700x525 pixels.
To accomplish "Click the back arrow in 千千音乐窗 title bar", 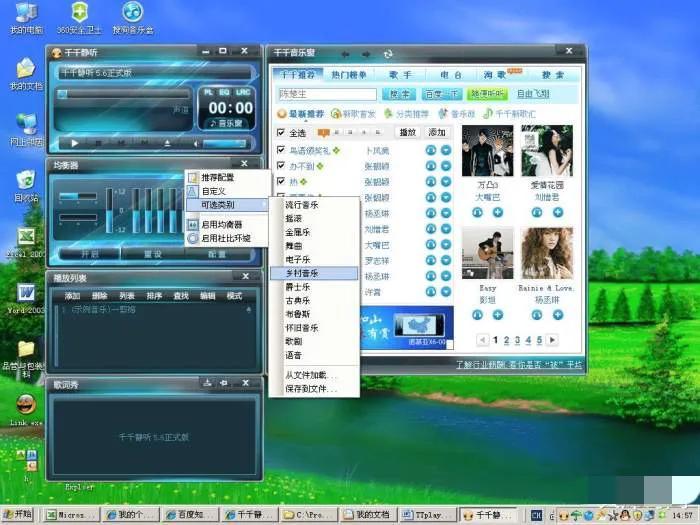I will [x=346, y=54].
